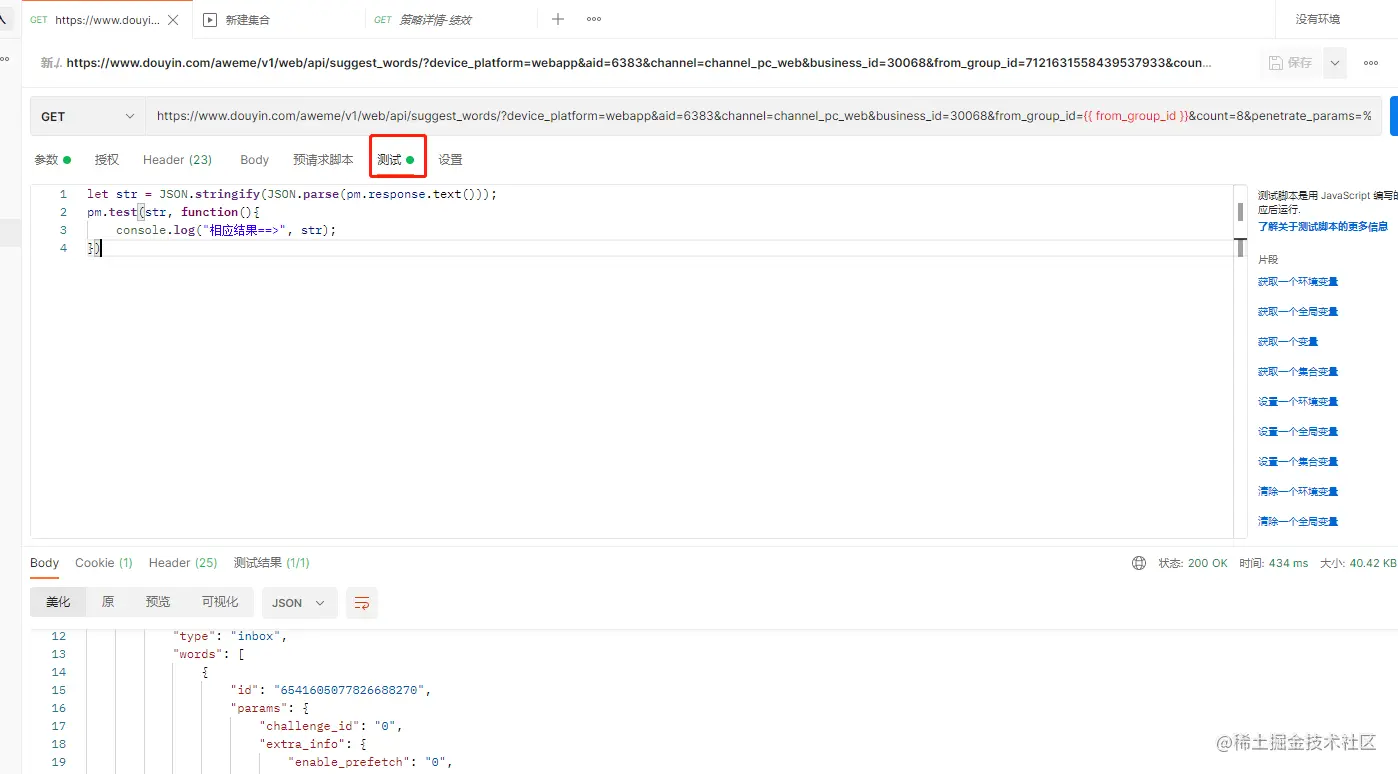
Task: Insert snippet 获取一个变量
Action: point(1288,342)
